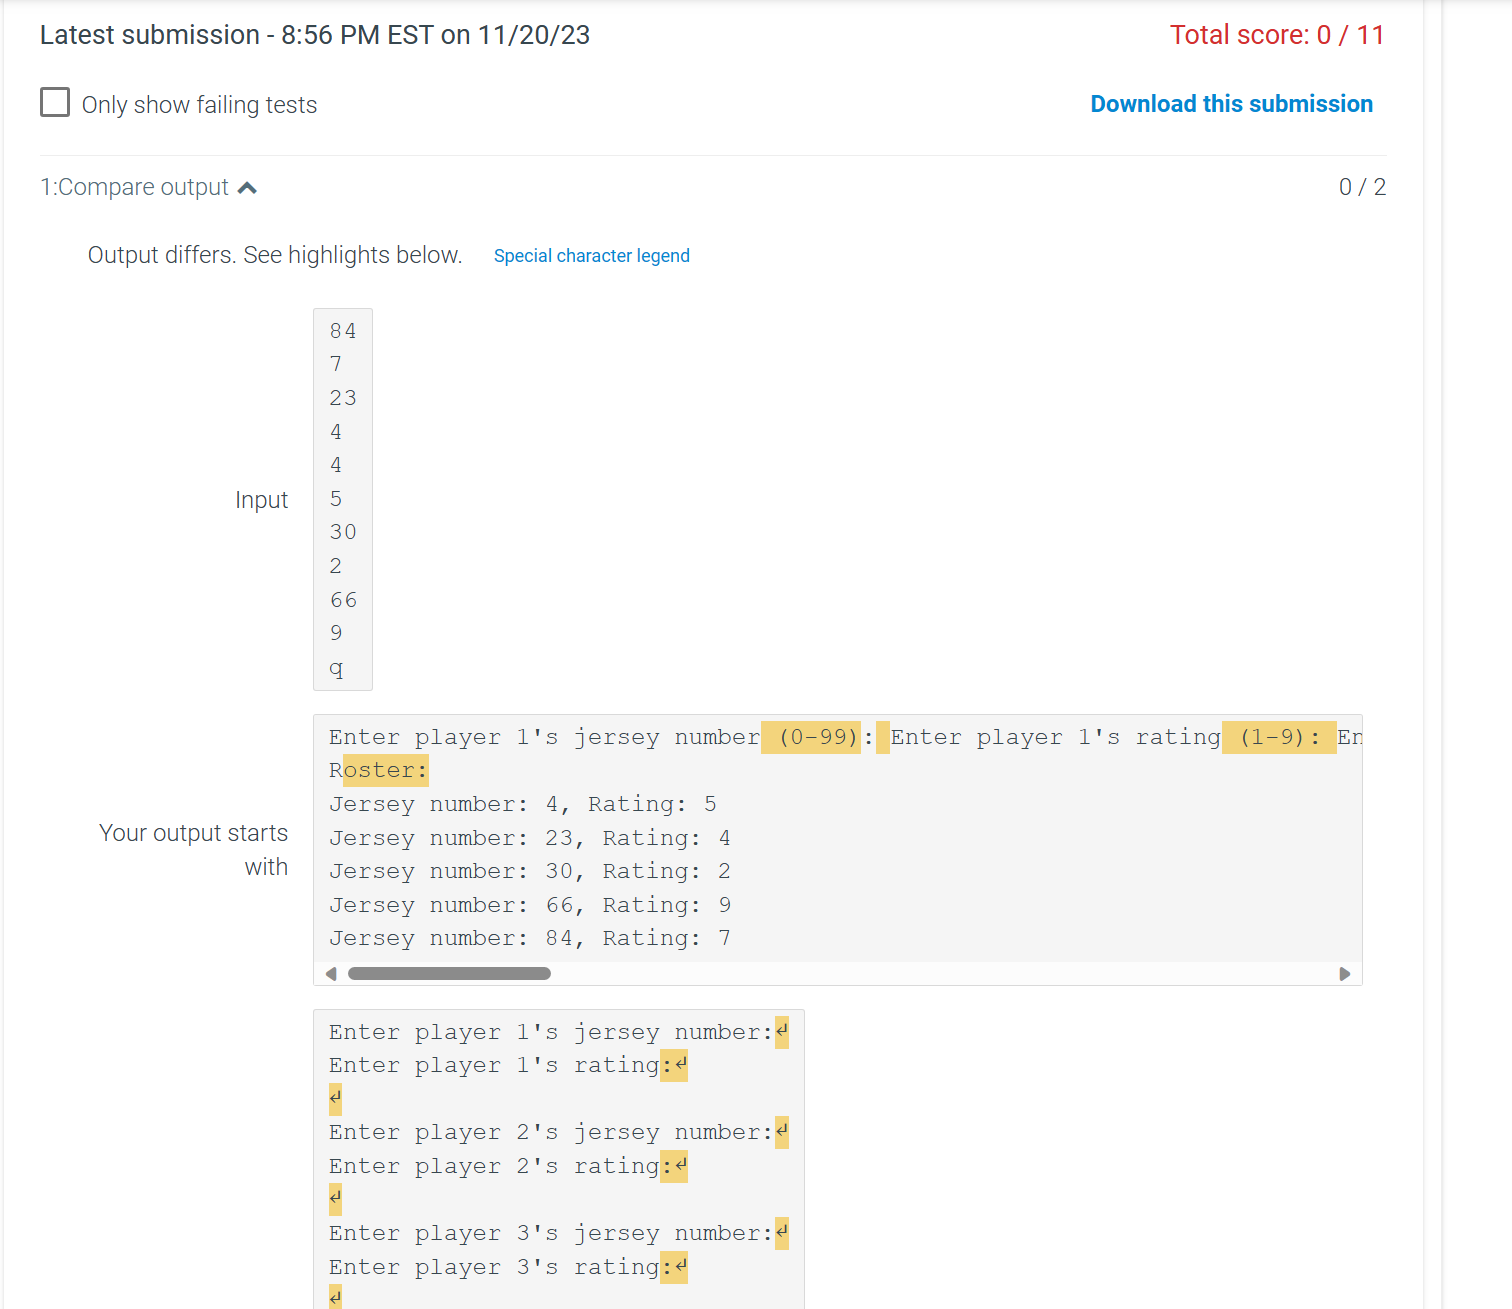The width and height of the screenshot is (1512, 1309).
Task: Click newline icon after player 1's jersey number prompt
Action: coord(781,1031)
